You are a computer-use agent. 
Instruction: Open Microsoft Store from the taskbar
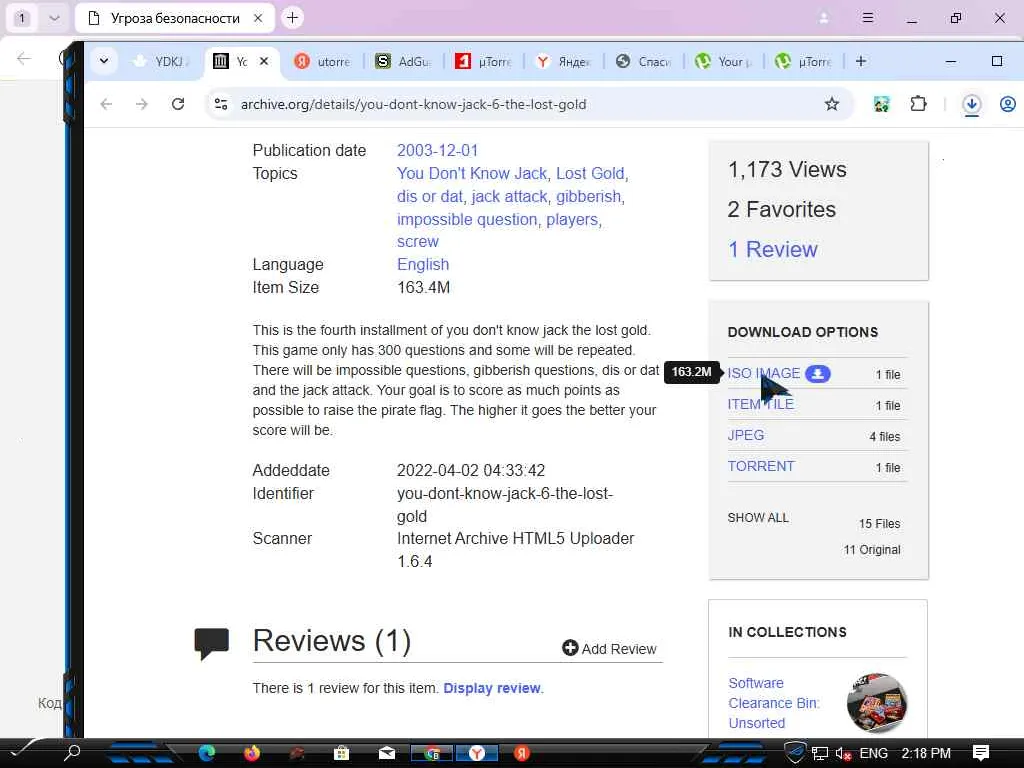[x=342, y=753]
